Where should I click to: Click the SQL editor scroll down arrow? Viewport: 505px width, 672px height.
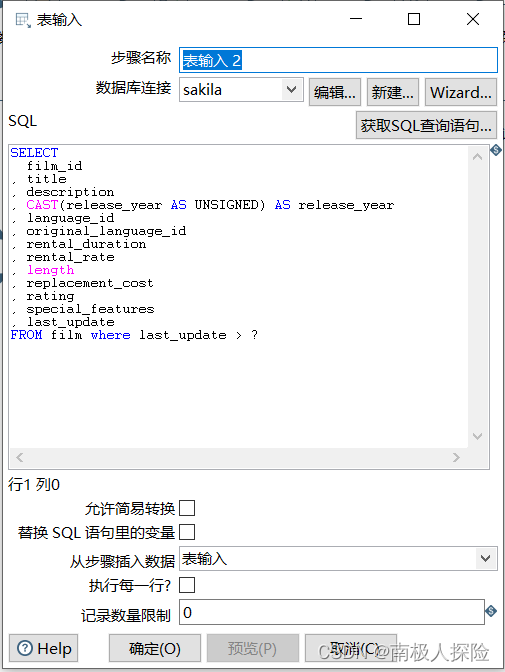478,436
